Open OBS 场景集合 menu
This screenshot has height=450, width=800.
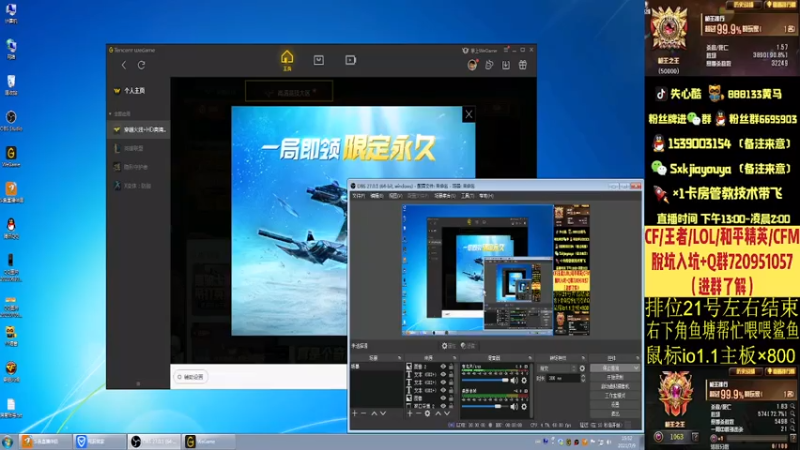tap(444, 196)
